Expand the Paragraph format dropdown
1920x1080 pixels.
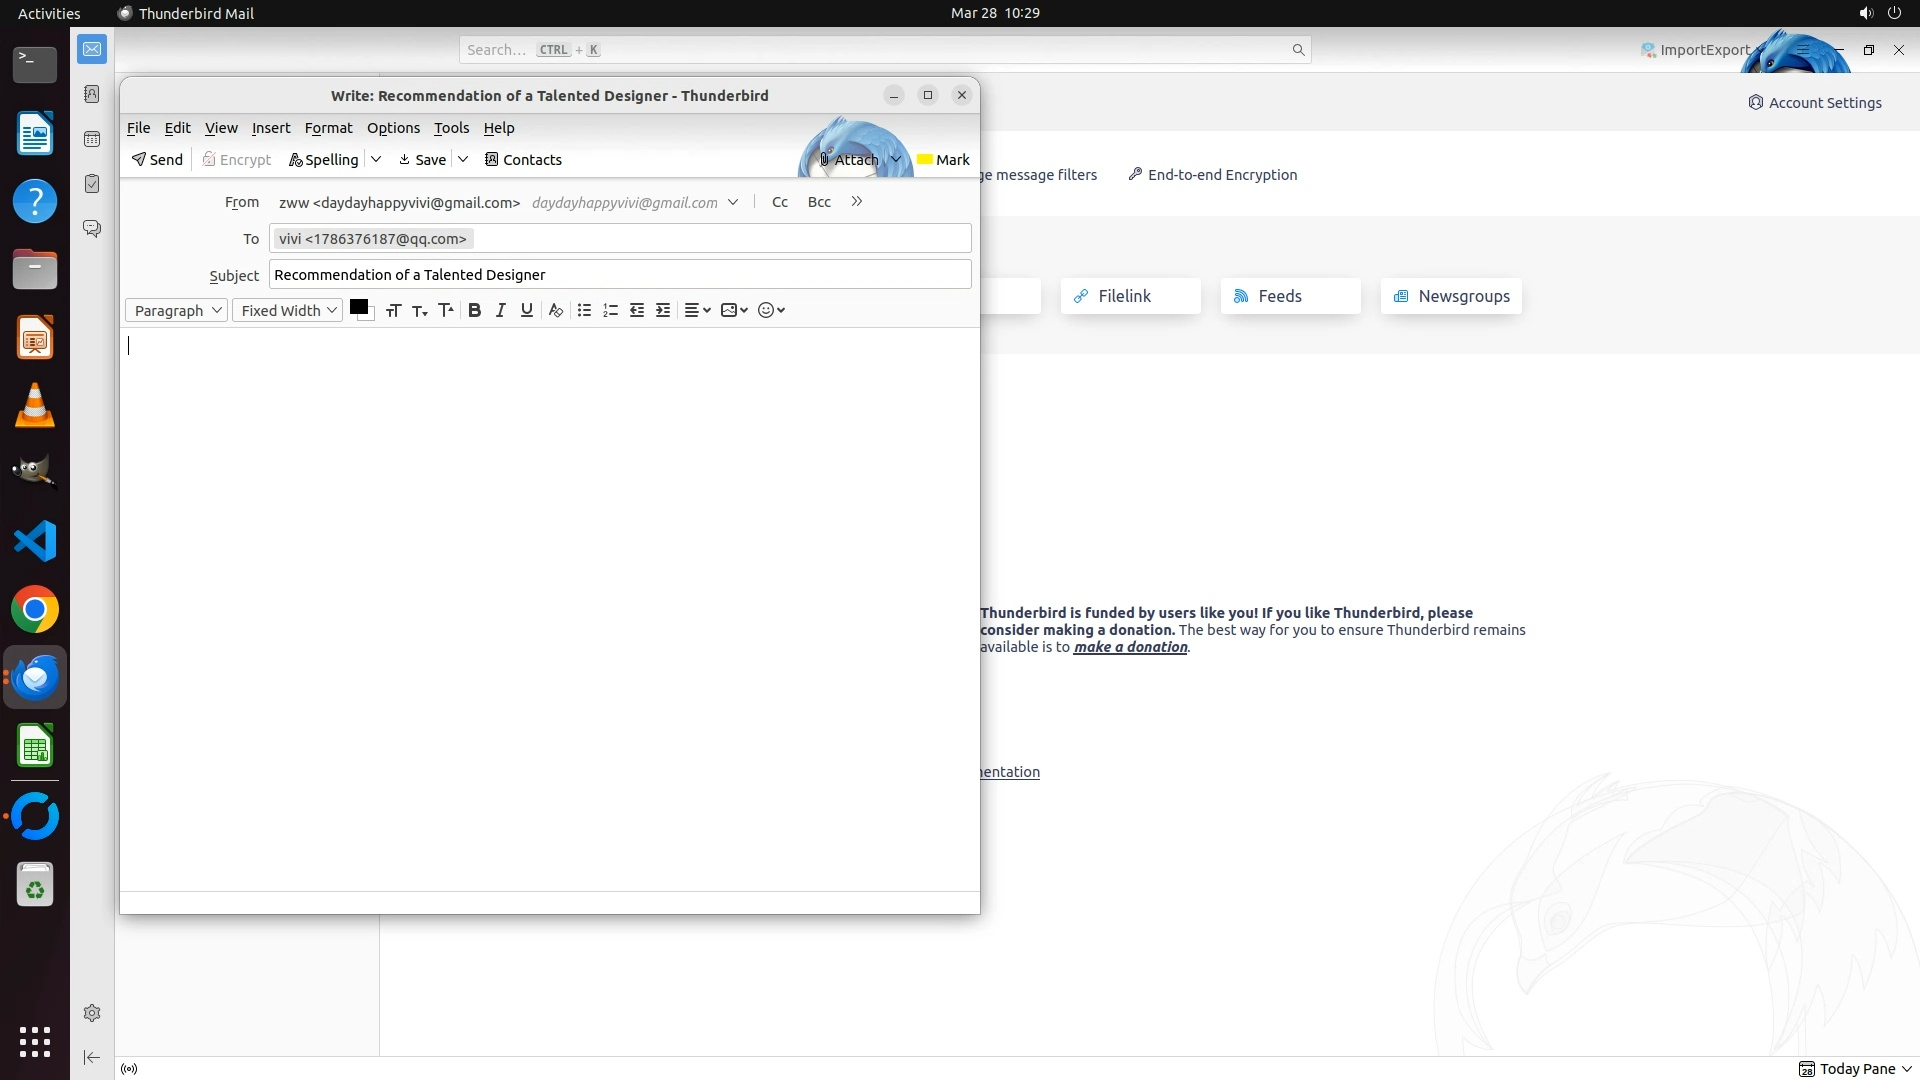tap(177, 310)
